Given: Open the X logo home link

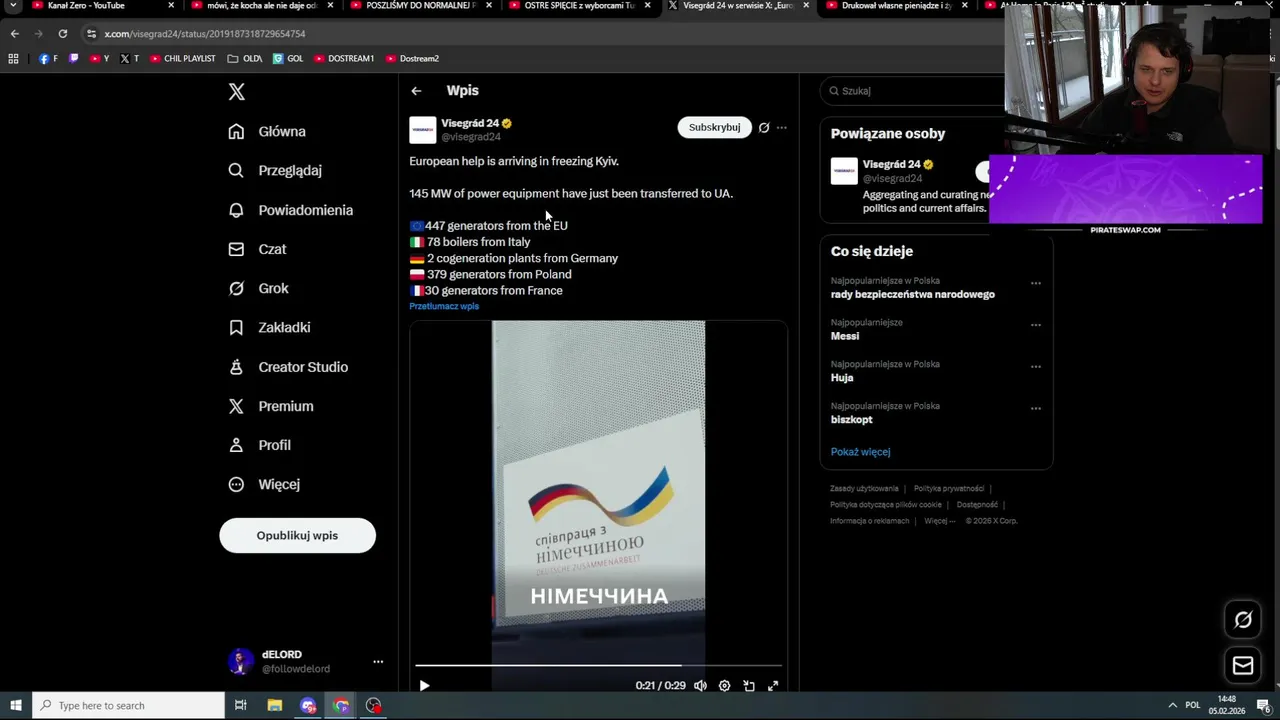Looking at the screenshot, I should (x=236, y=92).
